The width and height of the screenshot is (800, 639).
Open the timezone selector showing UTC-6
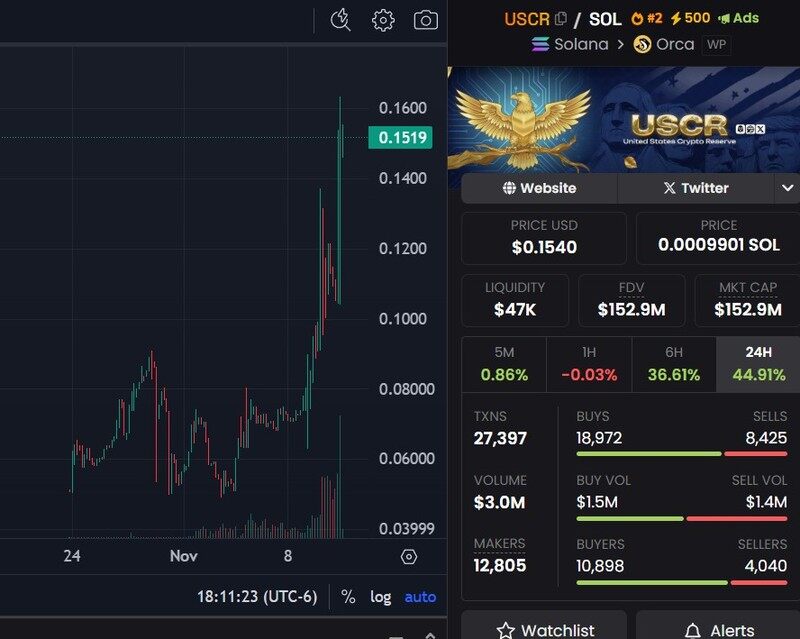coord(257,597)
